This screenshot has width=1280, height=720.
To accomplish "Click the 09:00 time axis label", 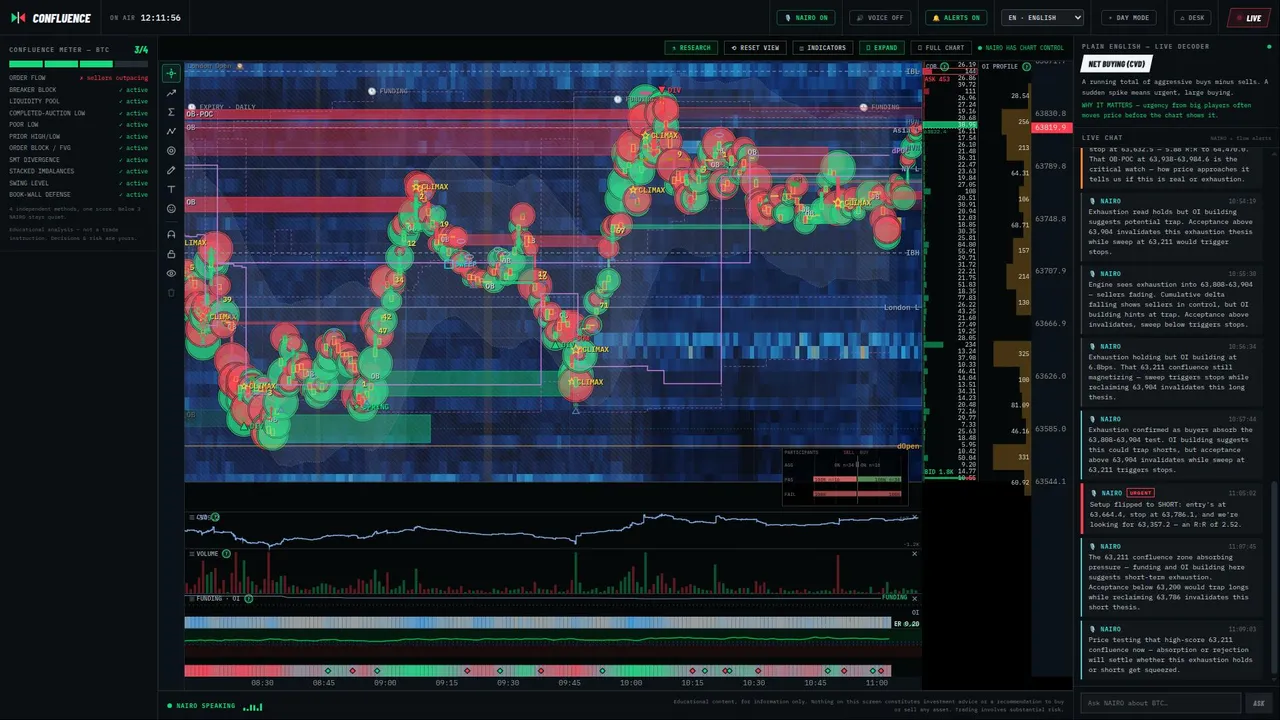I will (385, 683).
